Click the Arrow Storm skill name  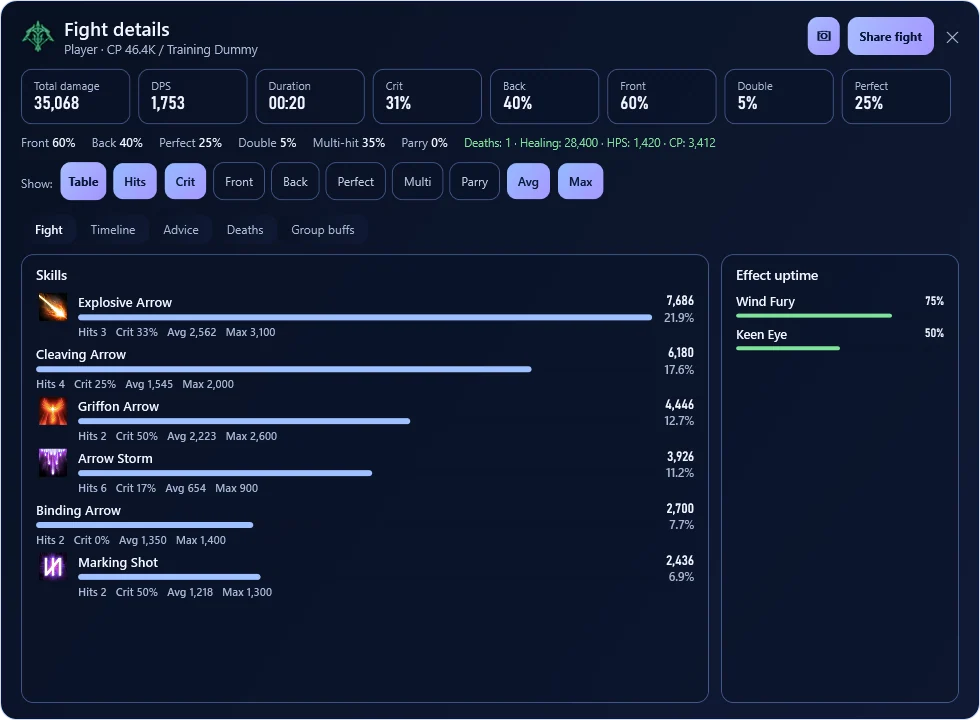(x=115, y=459)
